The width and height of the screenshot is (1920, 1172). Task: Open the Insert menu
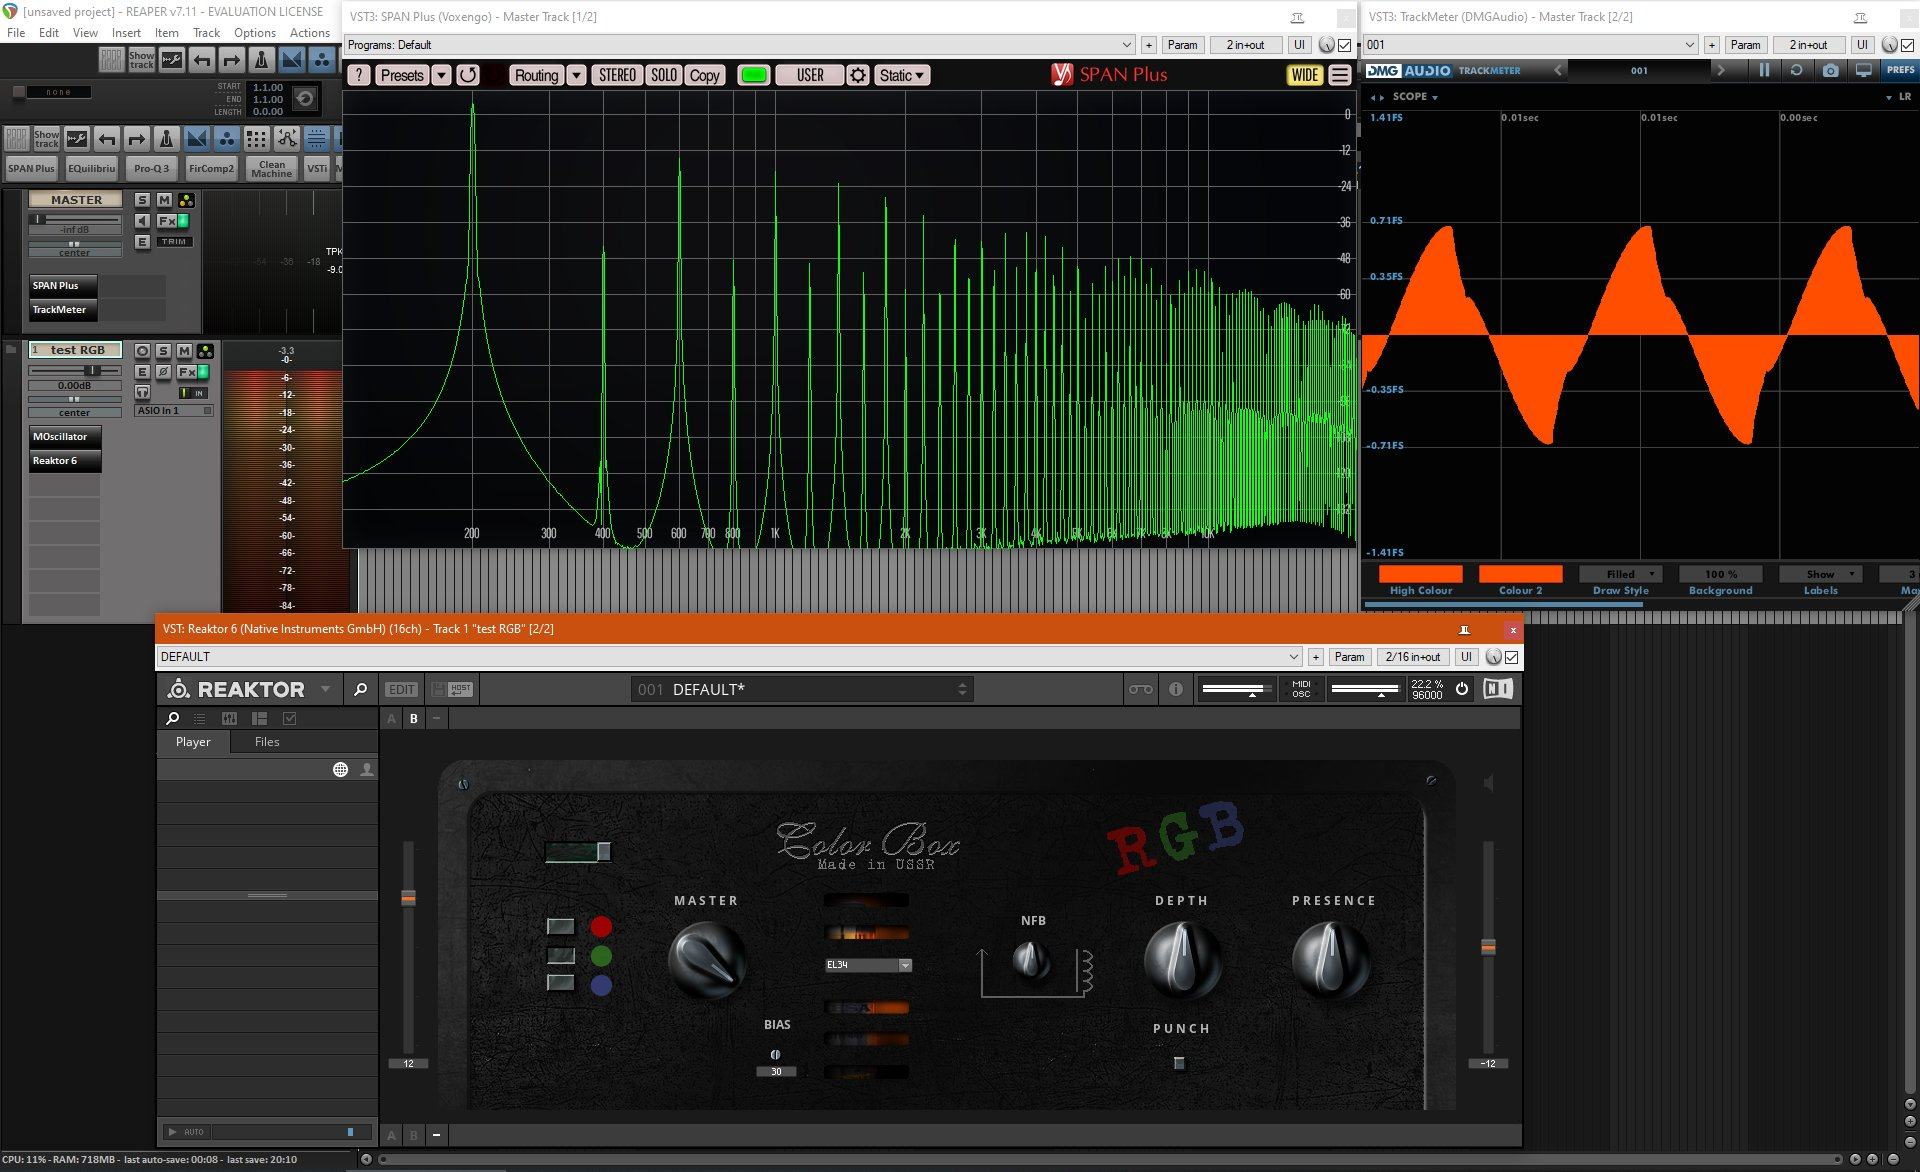126,32
